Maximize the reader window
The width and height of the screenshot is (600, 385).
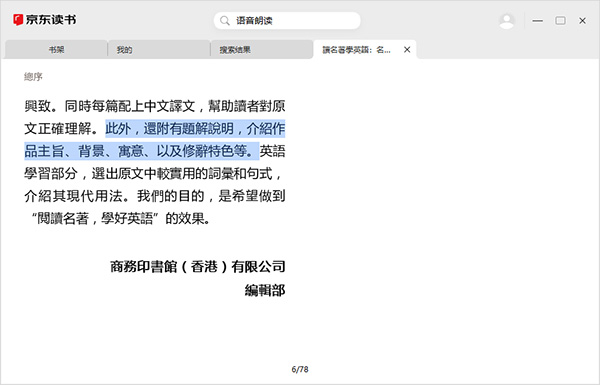point(560,21)
